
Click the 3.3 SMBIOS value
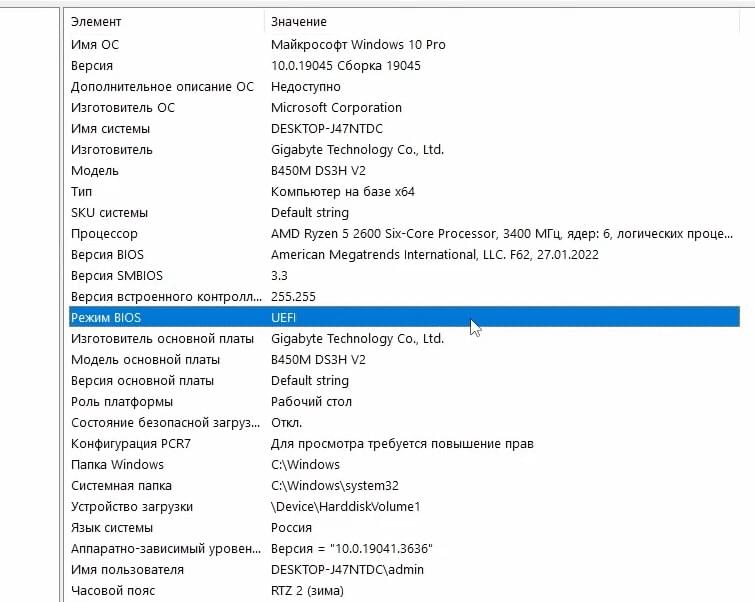pyautogui.click(x=279, y=276)
